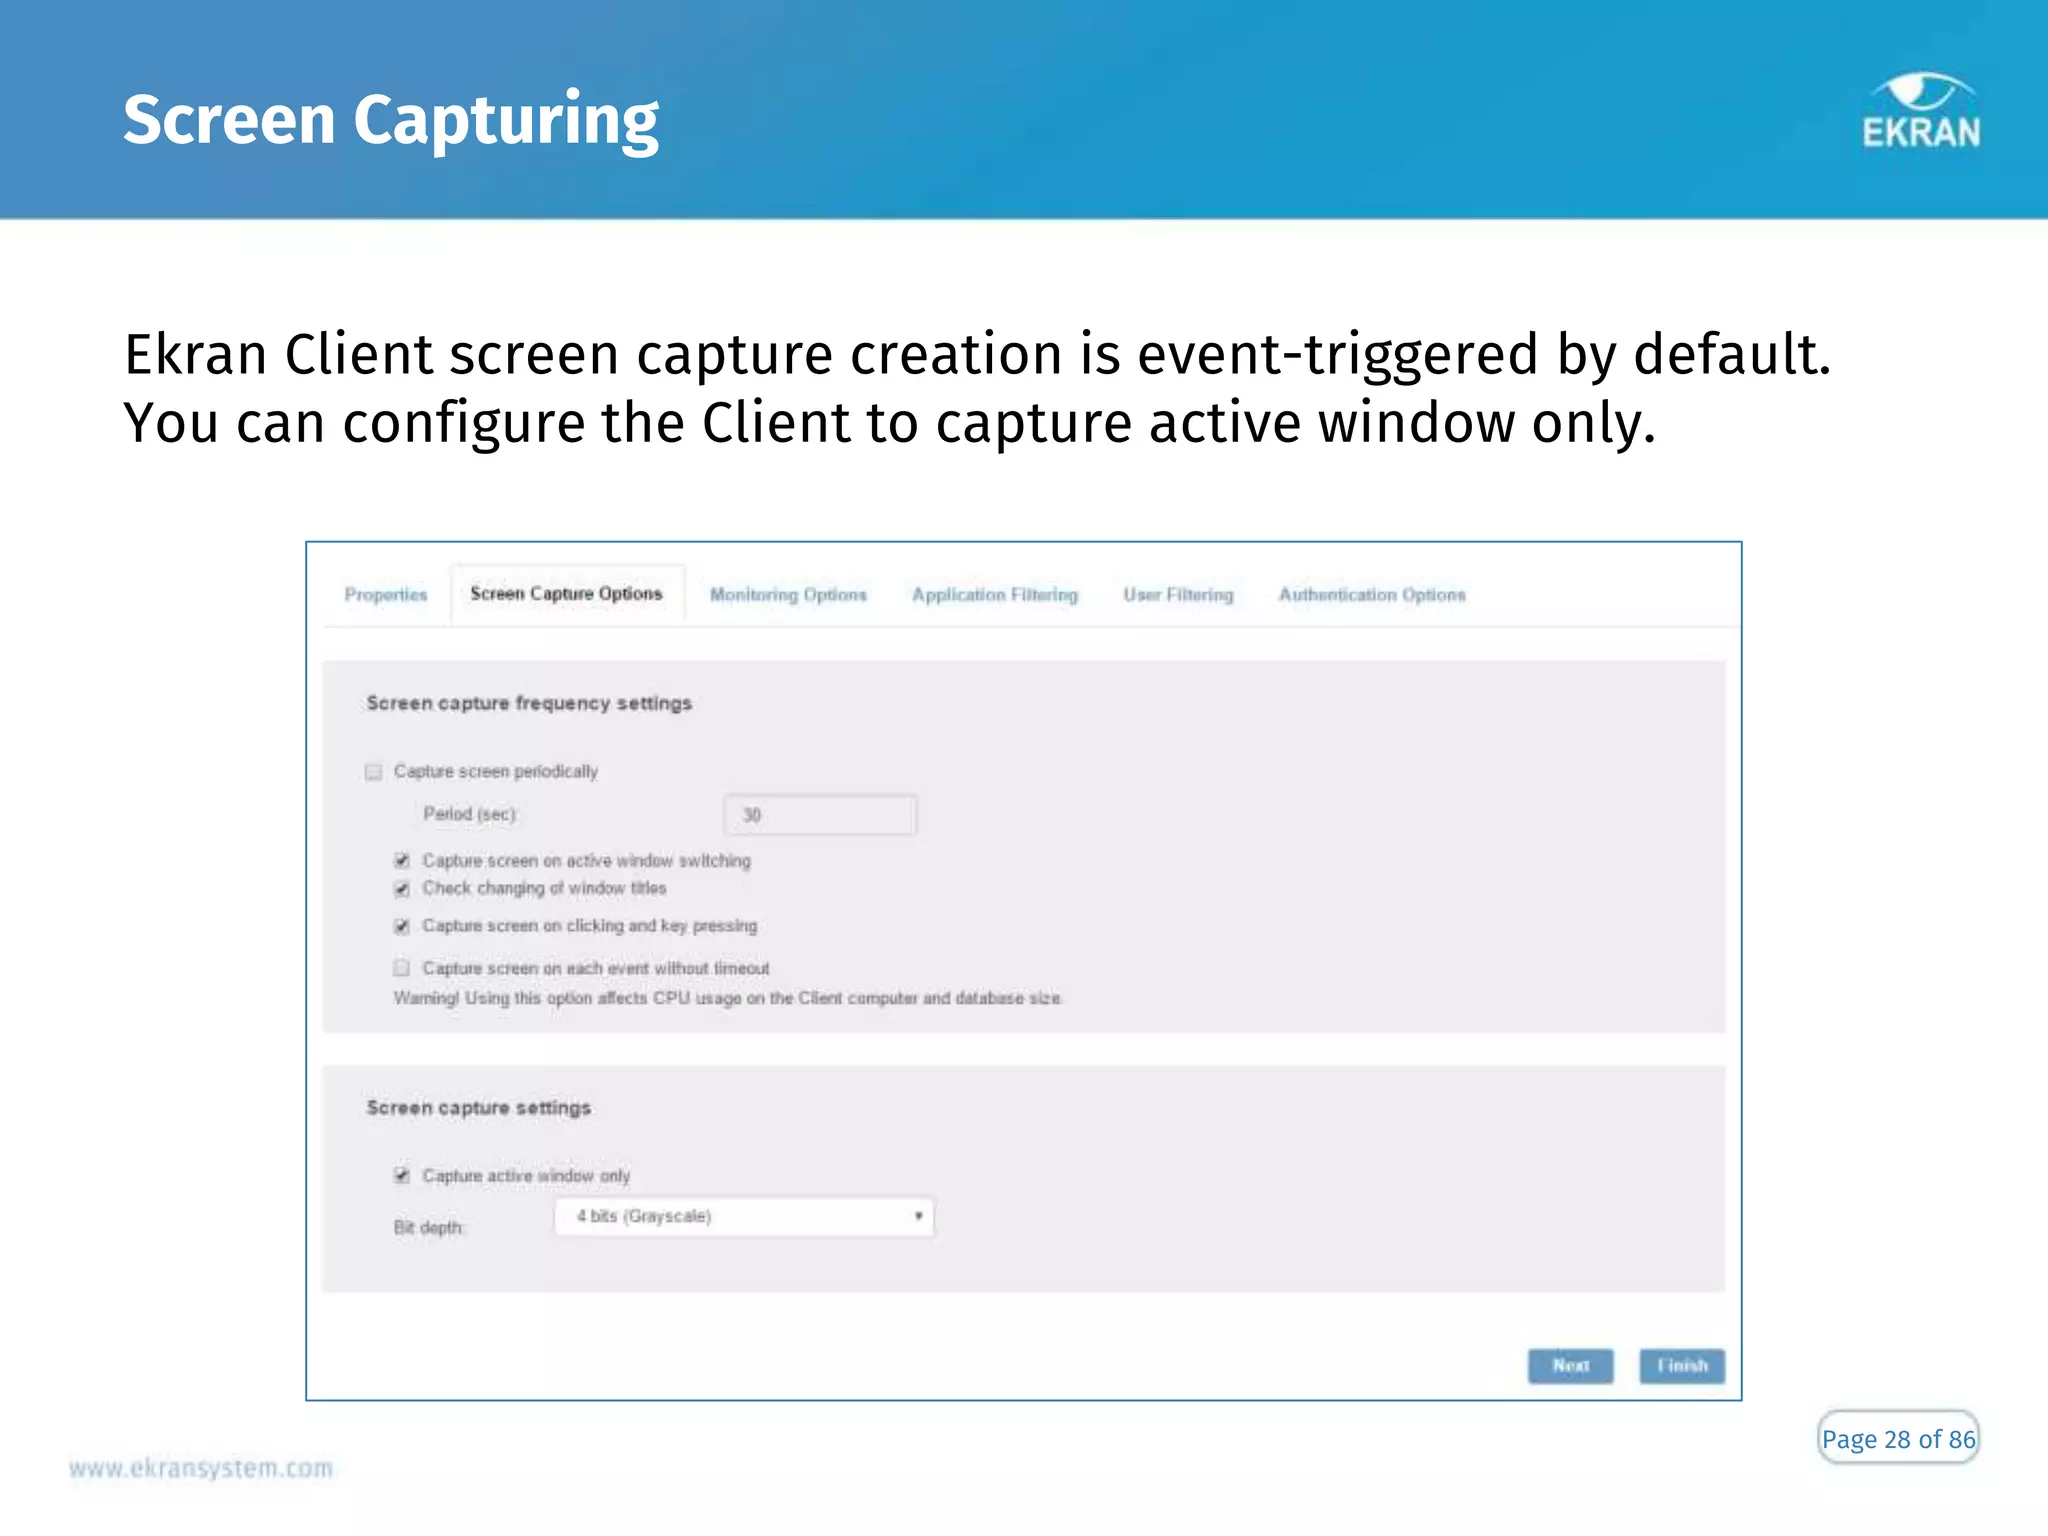Image resolution: width=2048 pixels, height=1536 pixels.
Task: Open the Application Filtering tab
Action: point(995,595)
